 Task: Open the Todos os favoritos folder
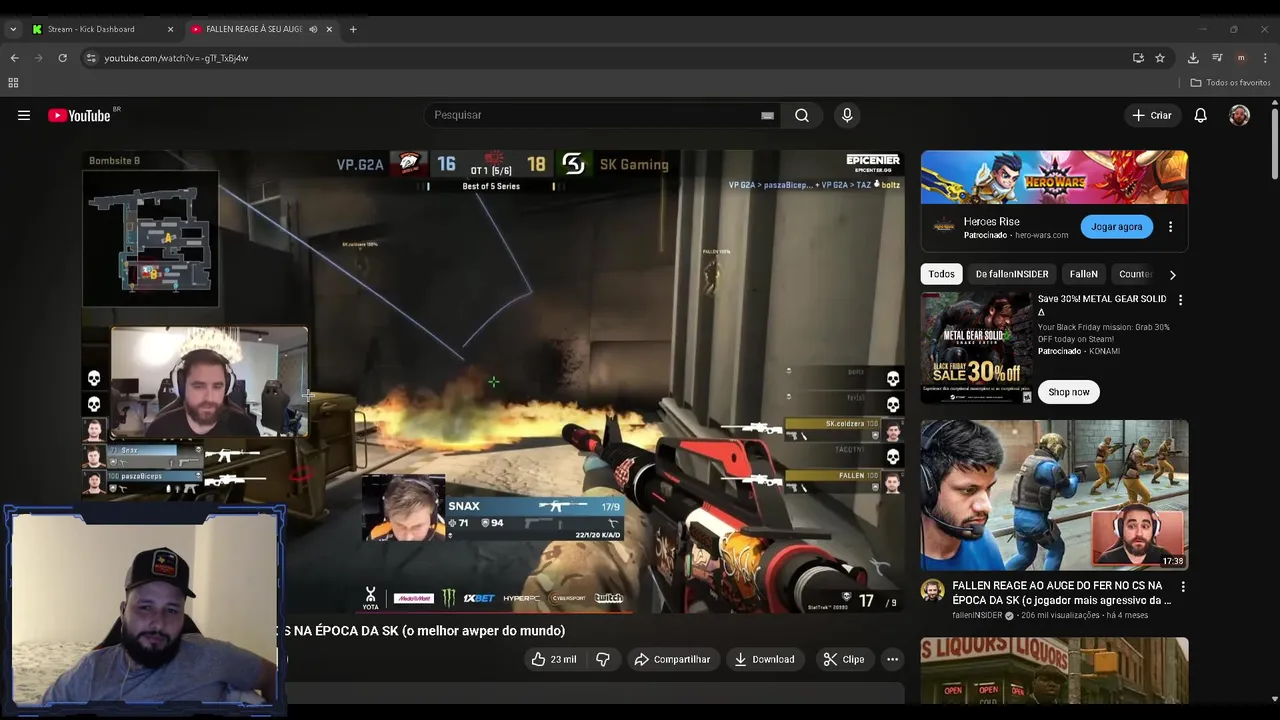[x=1230, y=83]
